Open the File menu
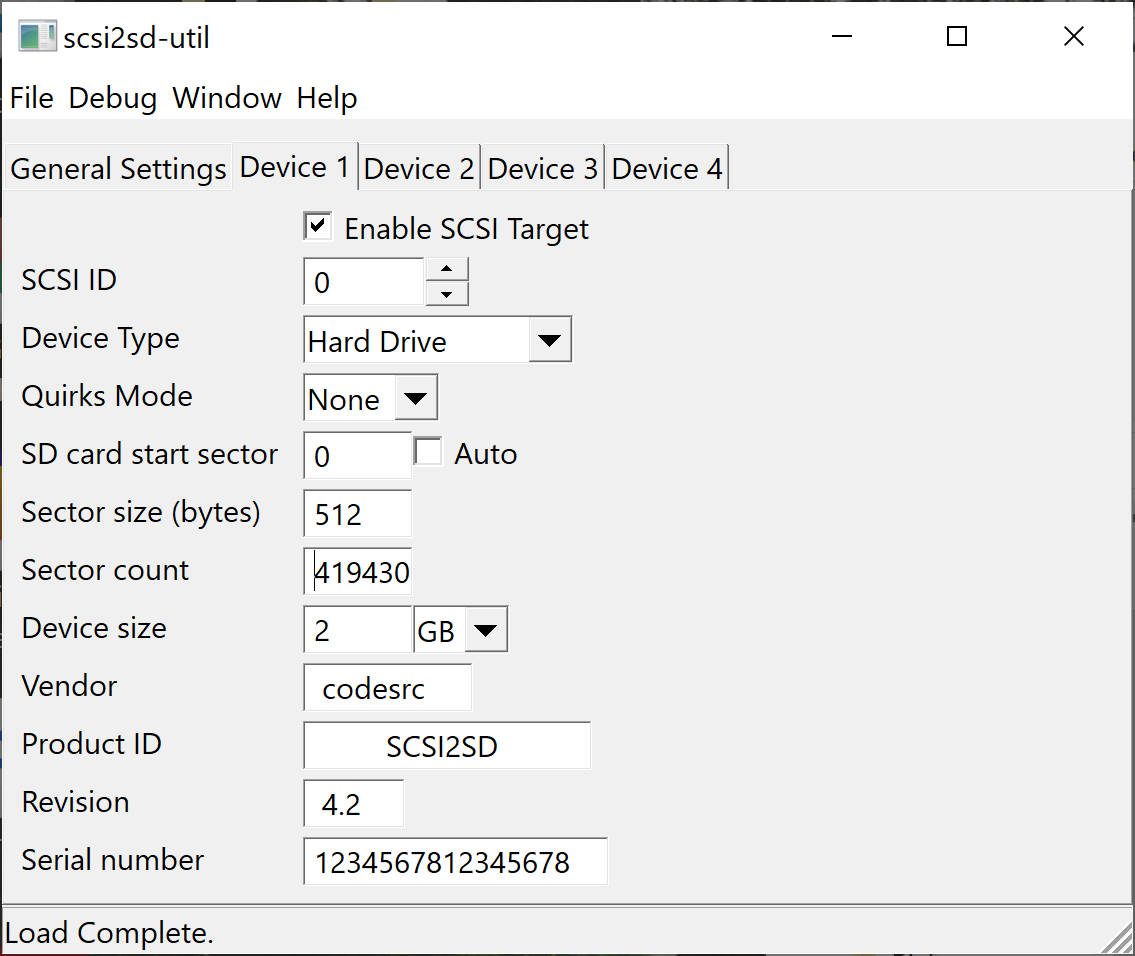 click(x=32, y=98)
